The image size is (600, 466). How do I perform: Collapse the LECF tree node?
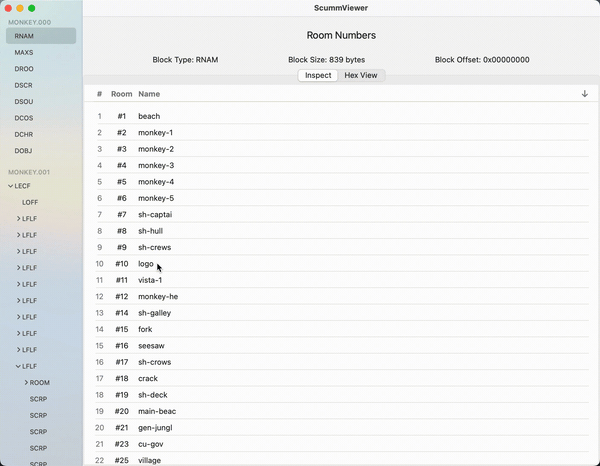(11, 186)
